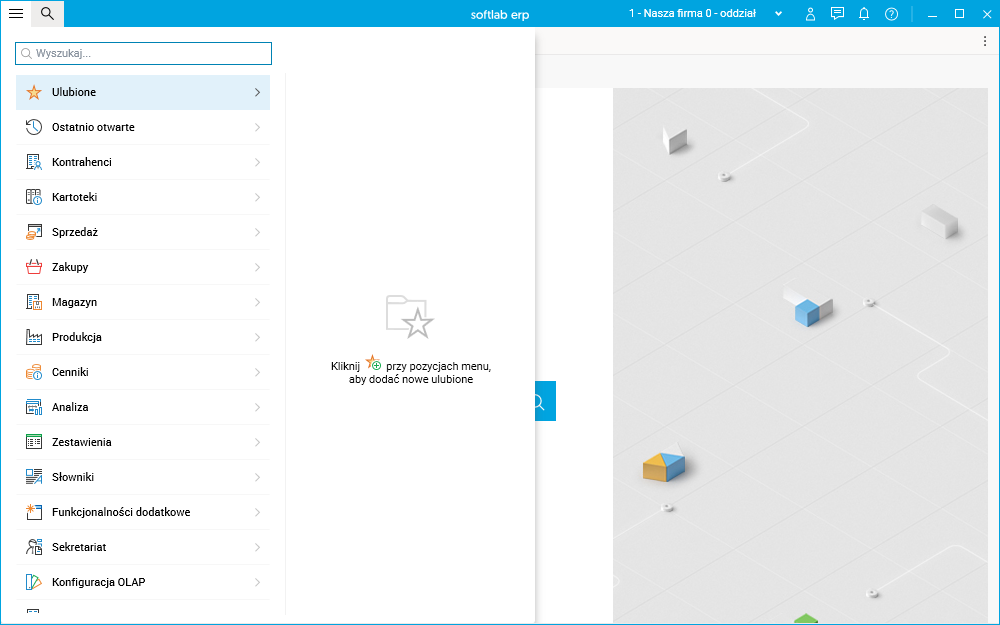The width and height of the screenshot is (1000, 625).
Task: Maximize the softlab erp window
Action: point(959,13)
